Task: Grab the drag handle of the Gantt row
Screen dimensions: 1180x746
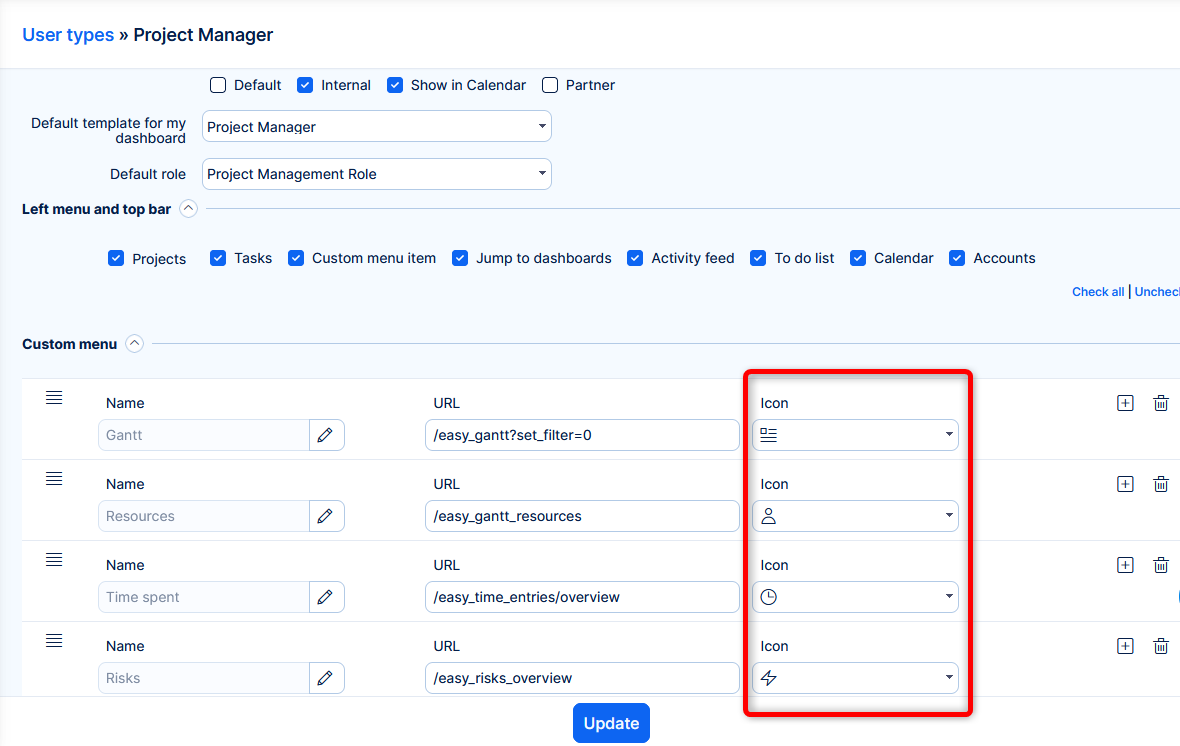Action: click(54, 398)
